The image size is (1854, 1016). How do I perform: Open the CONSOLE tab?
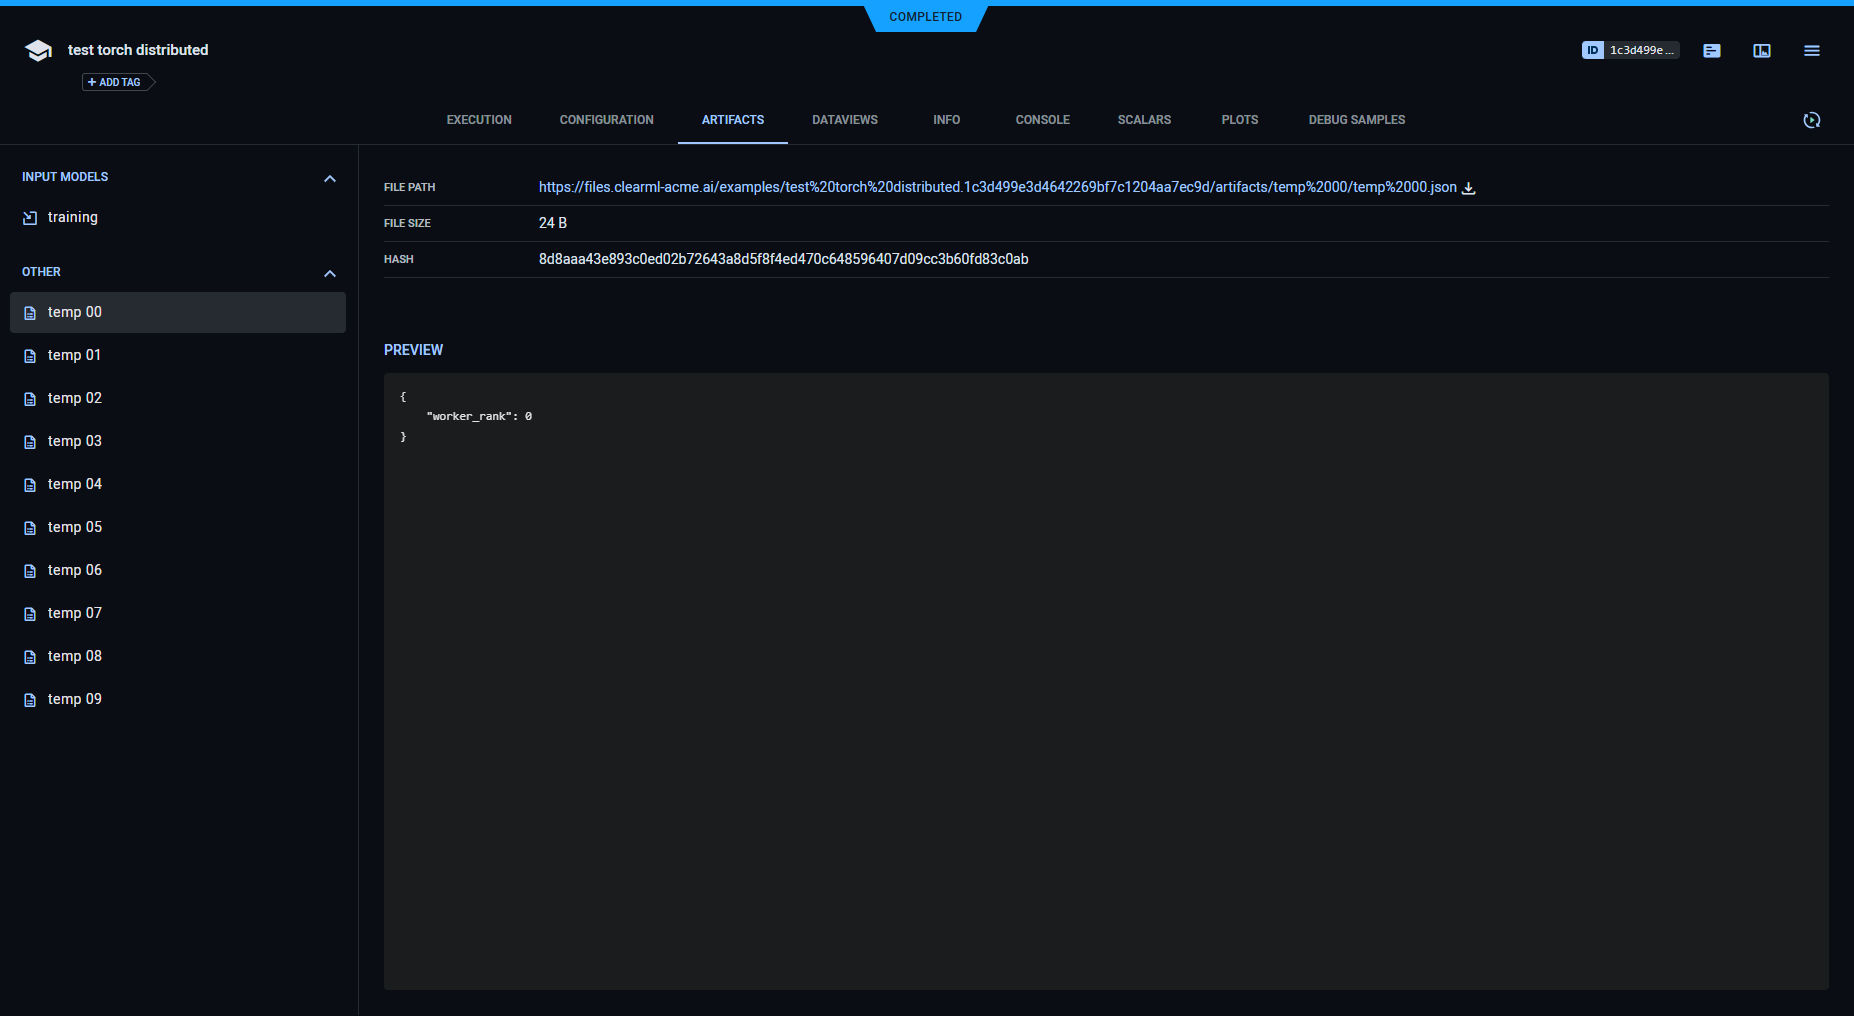[1042, 120]
